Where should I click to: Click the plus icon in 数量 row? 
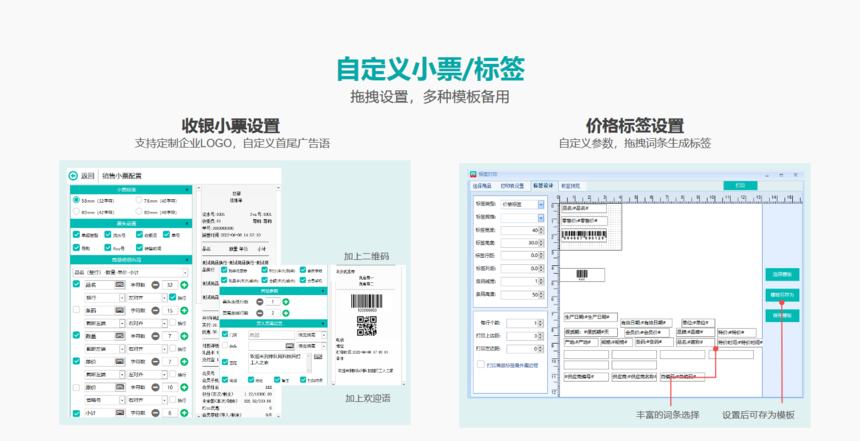[184, 336]
